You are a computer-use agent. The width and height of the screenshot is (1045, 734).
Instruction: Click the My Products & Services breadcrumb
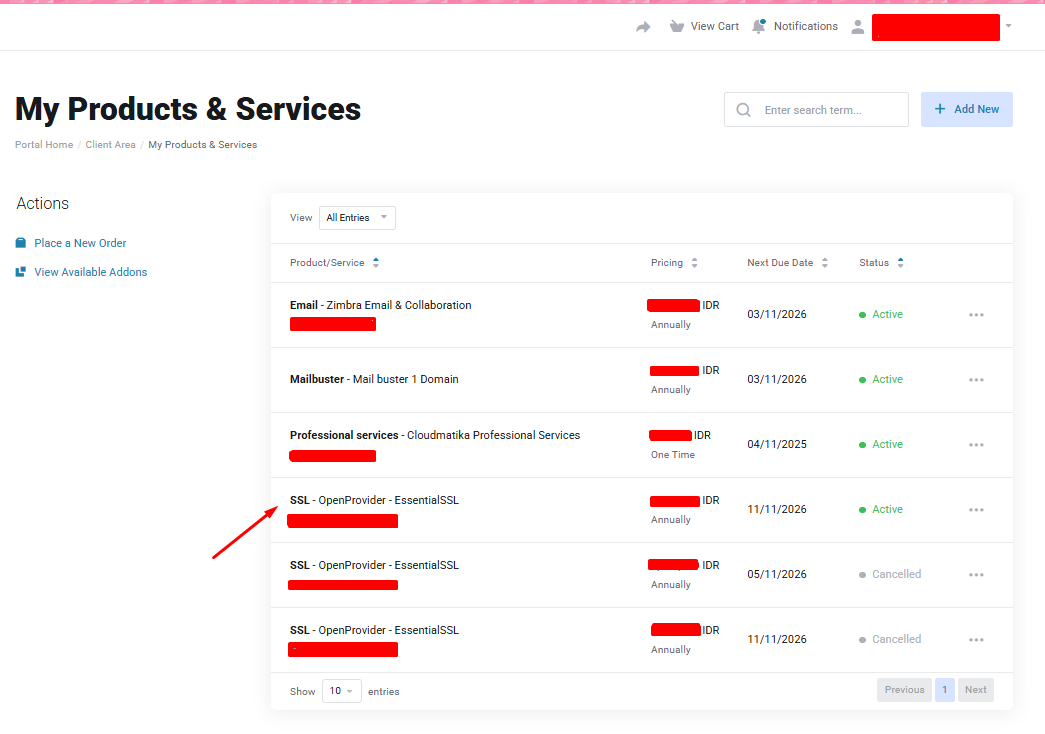pyautogui.click(x=203, y=145)
